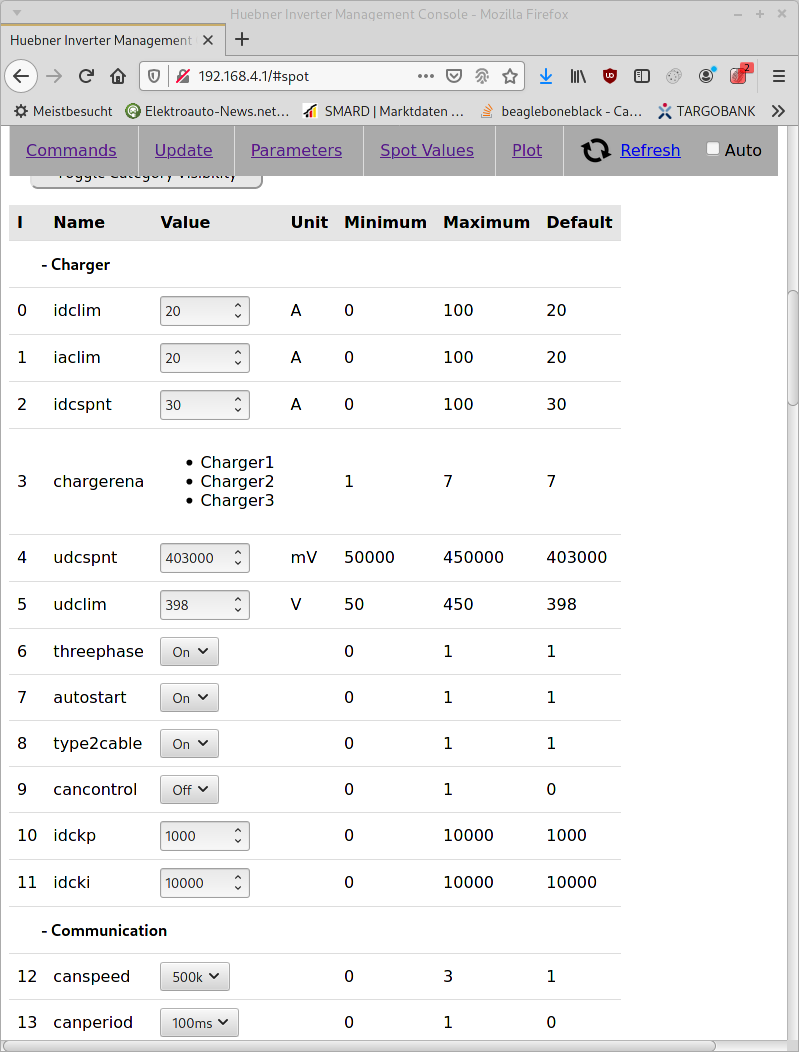Click the browser reload page icon
The height and width of the screenshot is (1052, 799).
[86, 76]
